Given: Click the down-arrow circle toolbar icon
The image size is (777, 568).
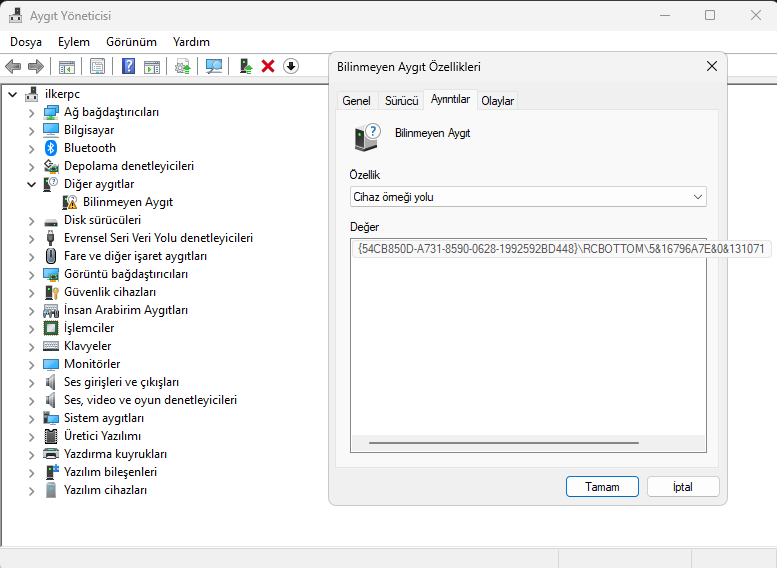Looking at the screenshot, I should 291,66.
